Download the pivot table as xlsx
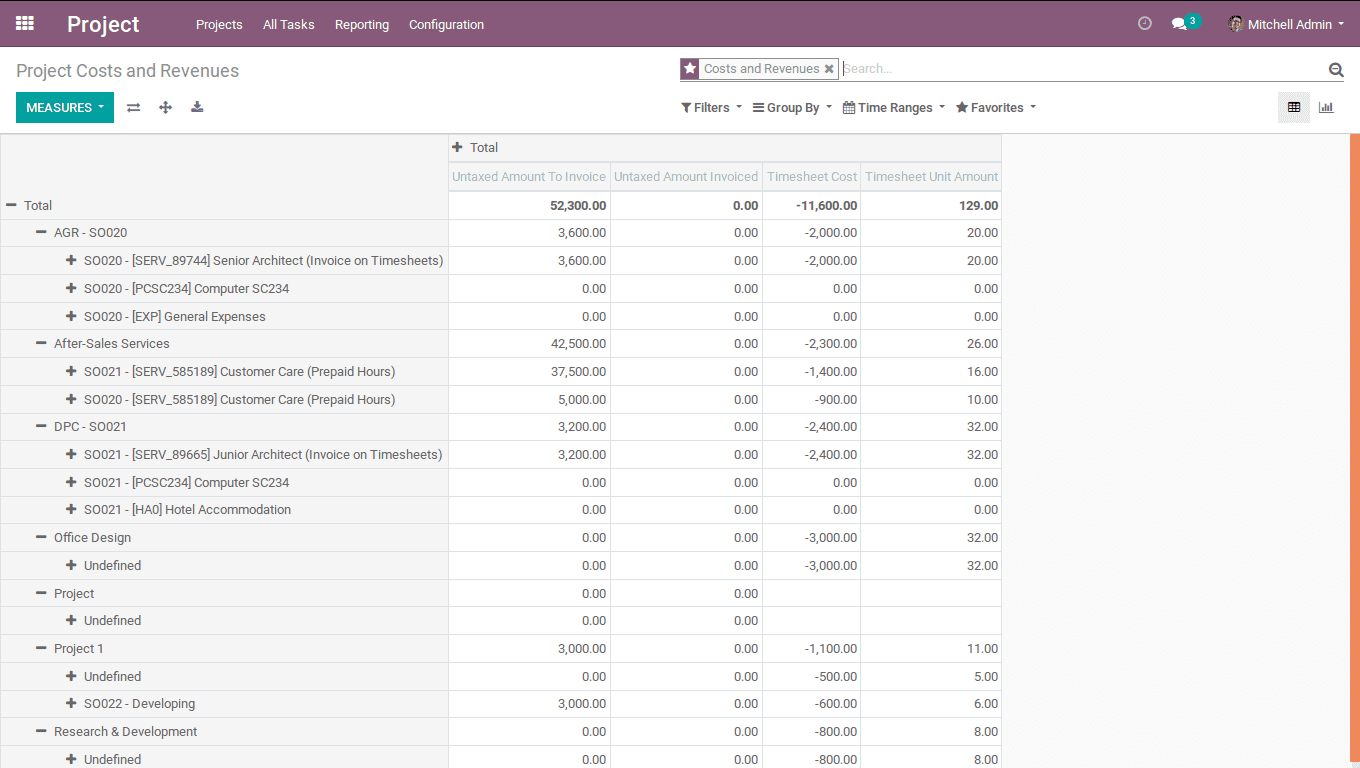Viewport: 1360px width, 768px height. pyautogui.click(x=197, y=108)
